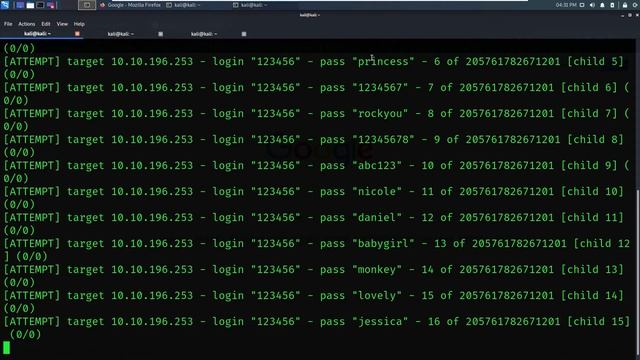Launch the terminal emulator from panel
The image size is (640, 360).
click(x=40, y=5)
